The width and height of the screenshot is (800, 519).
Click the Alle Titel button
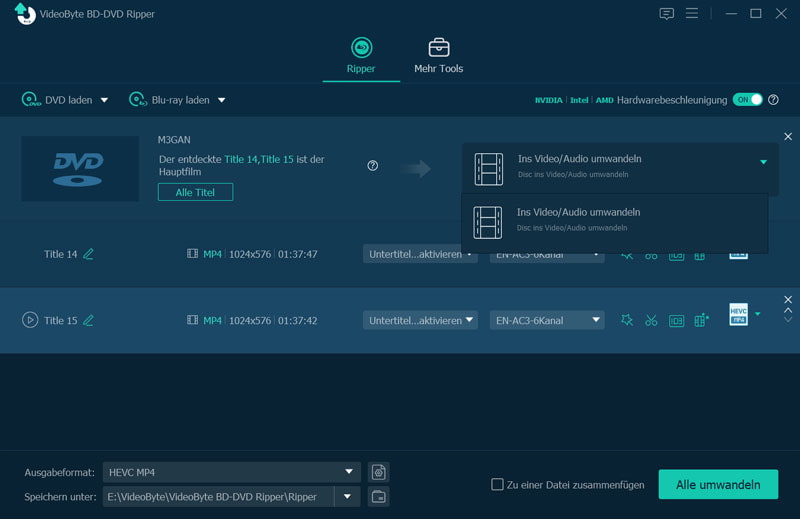(x=195, y=192)
